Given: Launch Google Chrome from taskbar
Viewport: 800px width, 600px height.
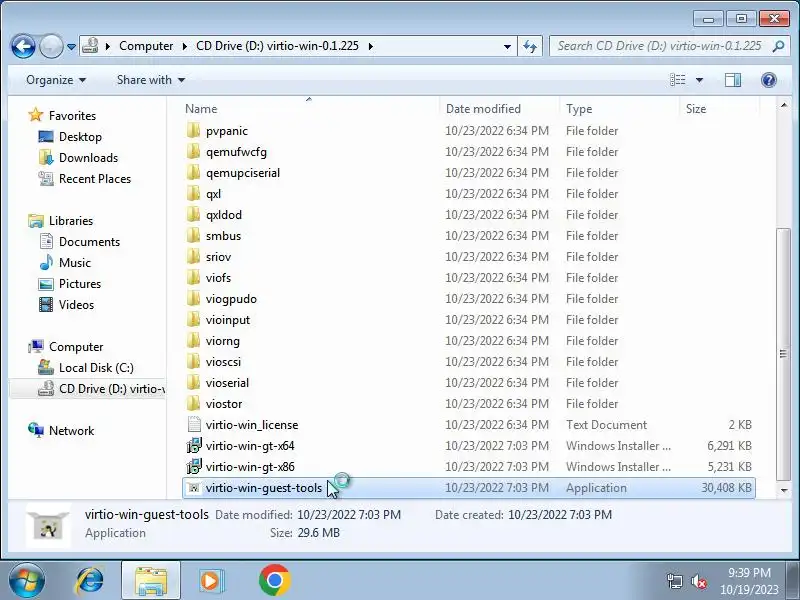Looking at the screenshot, I should pos(274,580).
